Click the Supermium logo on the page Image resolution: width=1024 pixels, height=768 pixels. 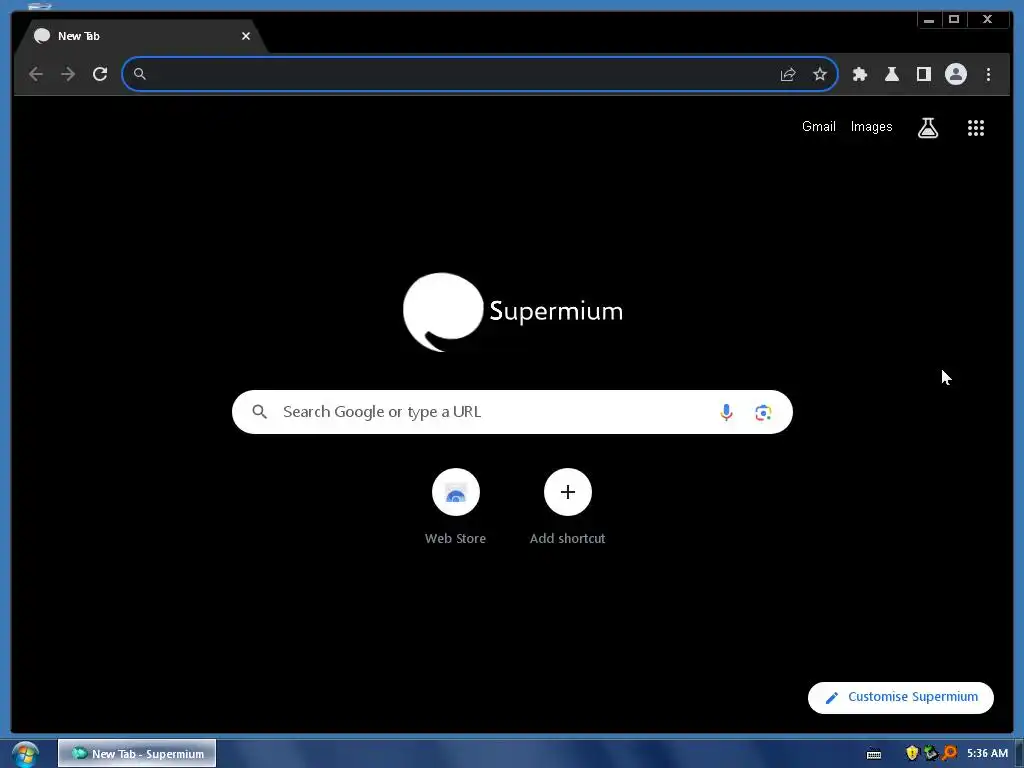(x=513, y=312)
